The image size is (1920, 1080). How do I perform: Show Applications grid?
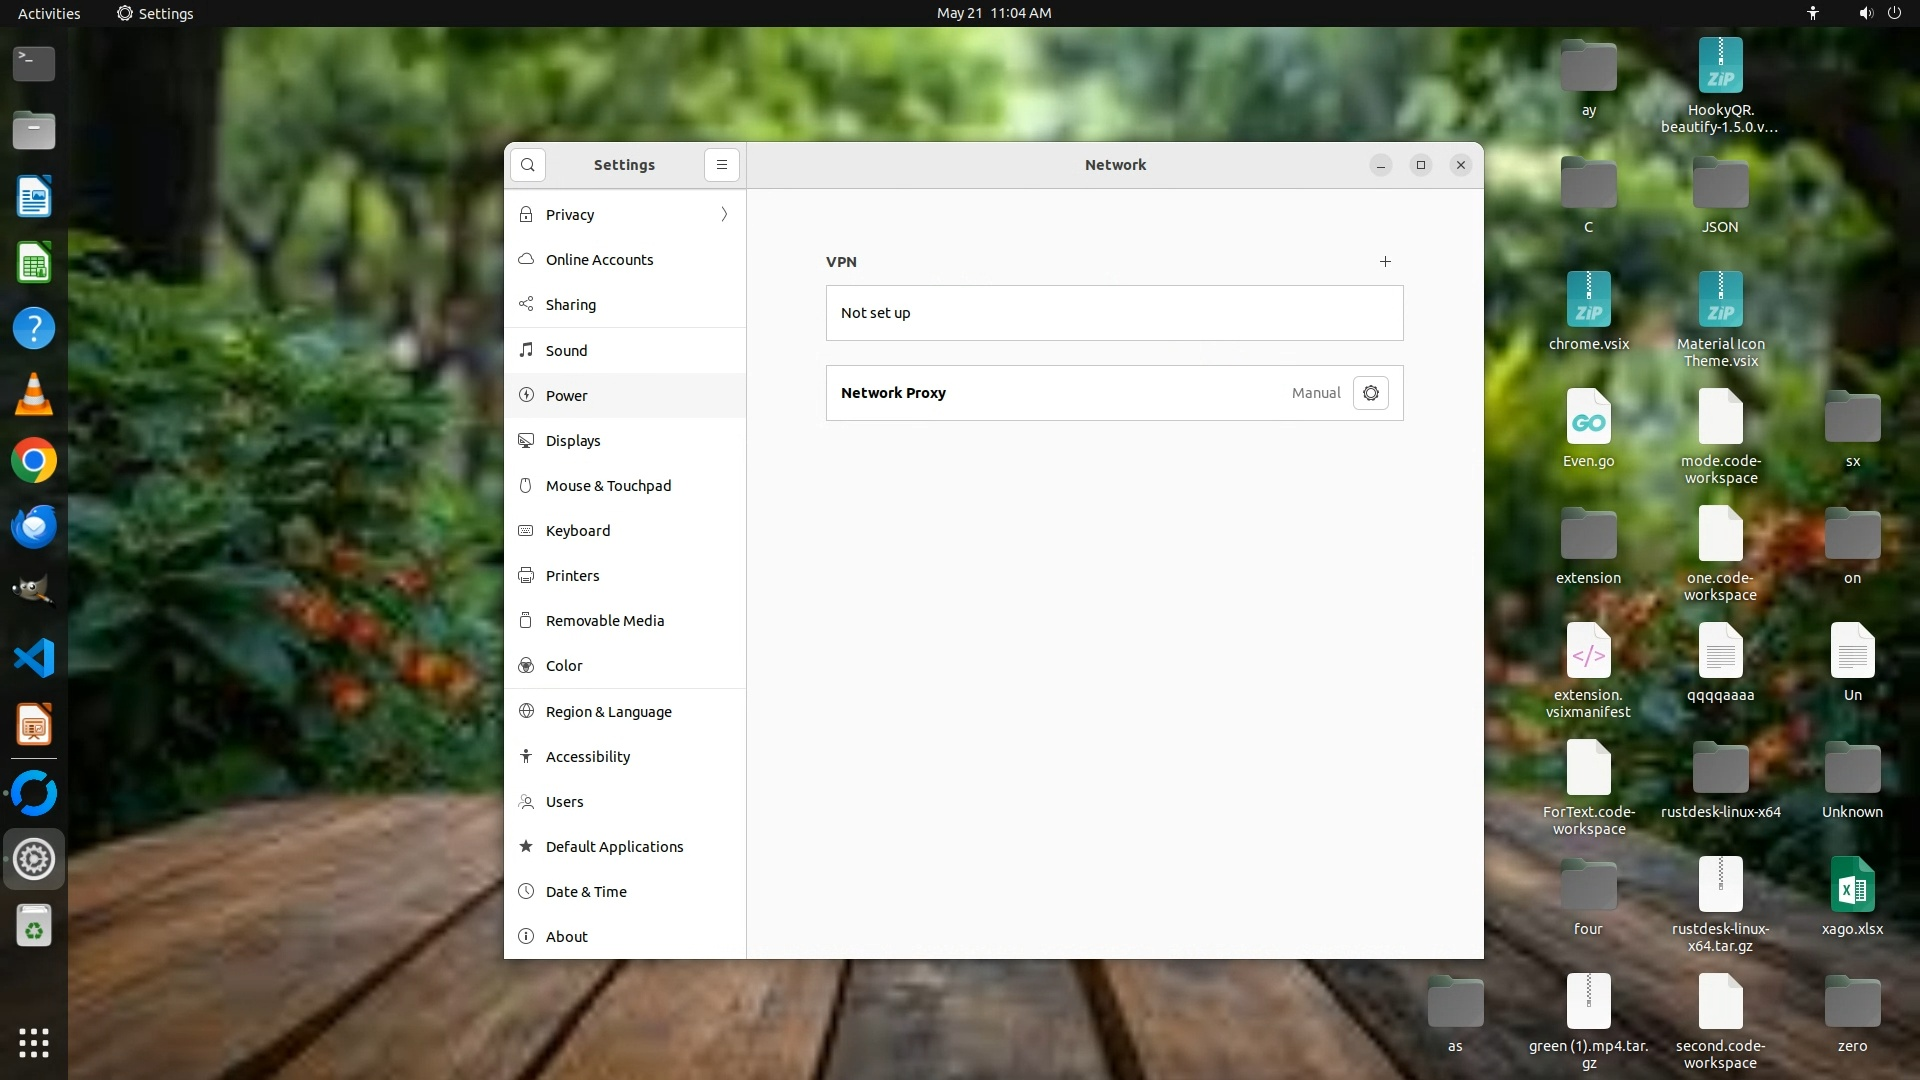pos(33,1043)
